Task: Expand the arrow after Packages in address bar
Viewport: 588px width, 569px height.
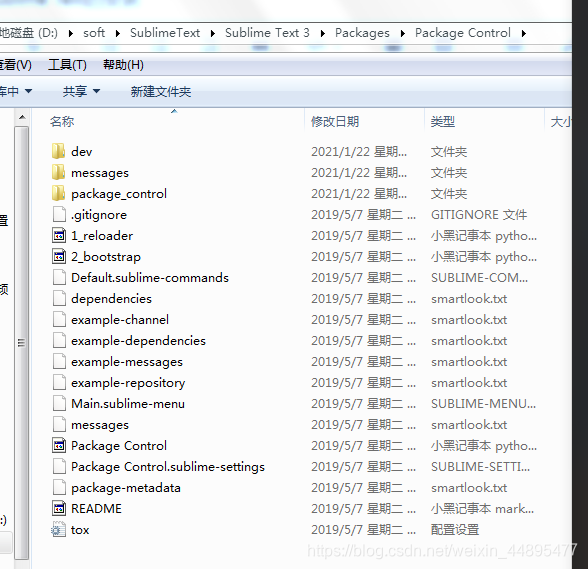Action: (403, 33)
